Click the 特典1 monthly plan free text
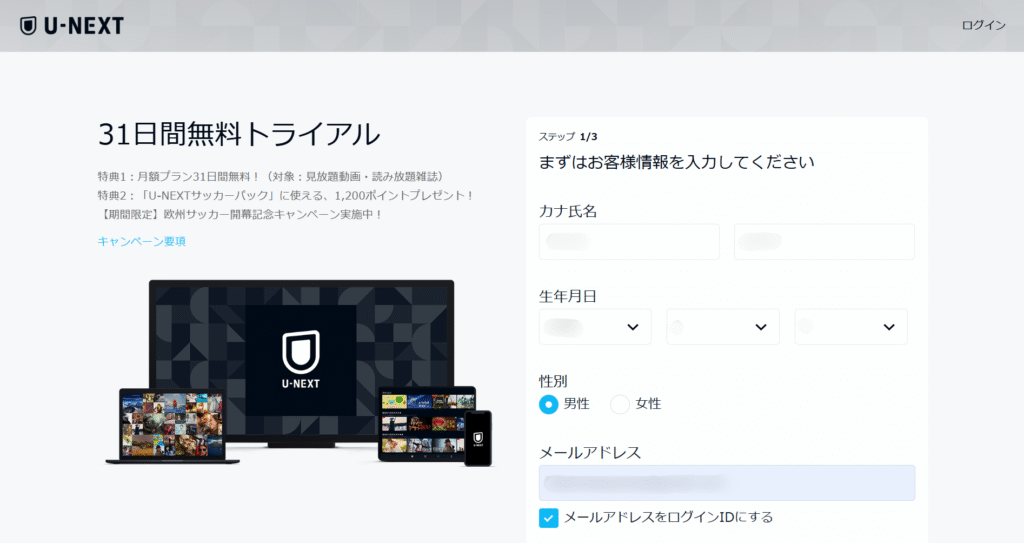The height and width of the screenshot is (543, 1024). click(273, 176)
